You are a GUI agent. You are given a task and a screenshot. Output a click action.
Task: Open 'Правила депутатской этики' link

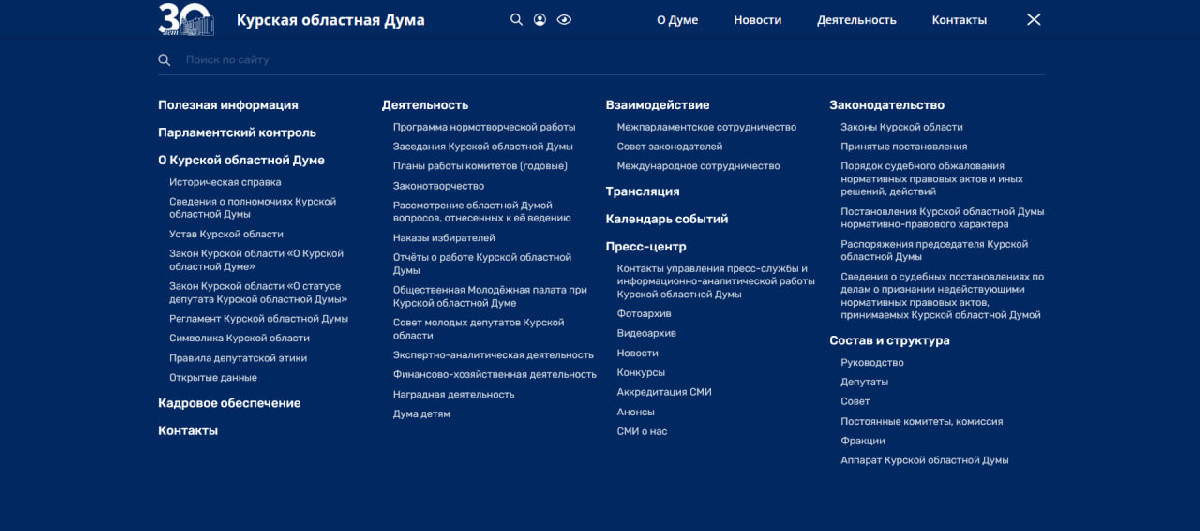[x=238, y=358]
